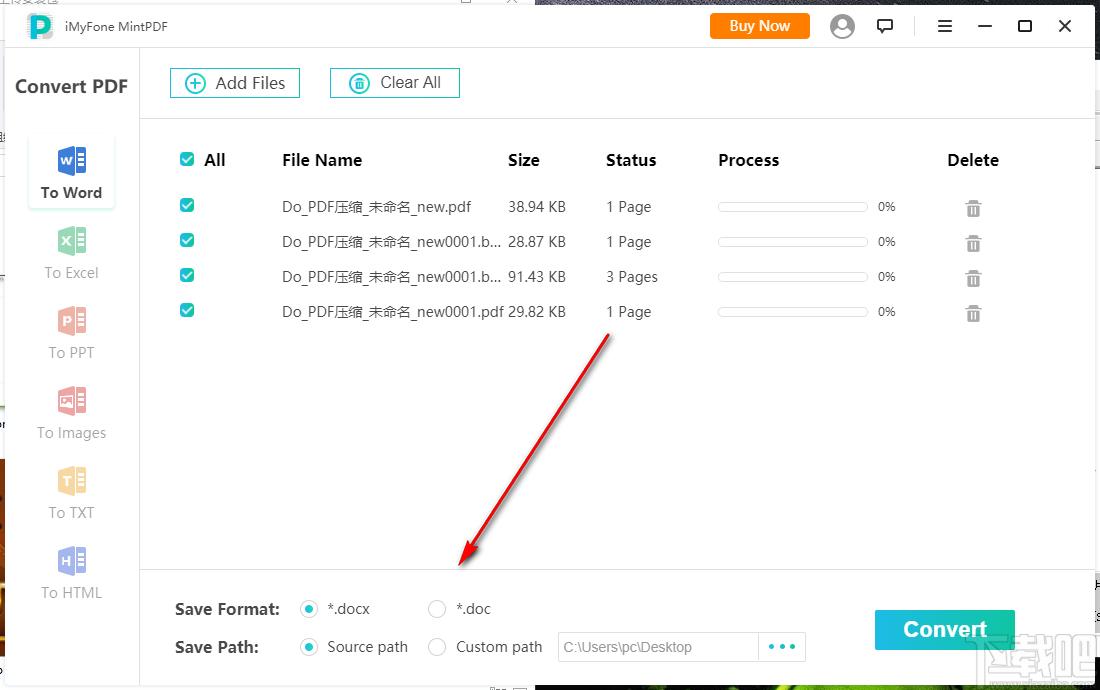Image resolution: width=1100 pixels, height=690 pixels.
Task: Open the hamburger menu in title bar
Action: coord(945,26)
